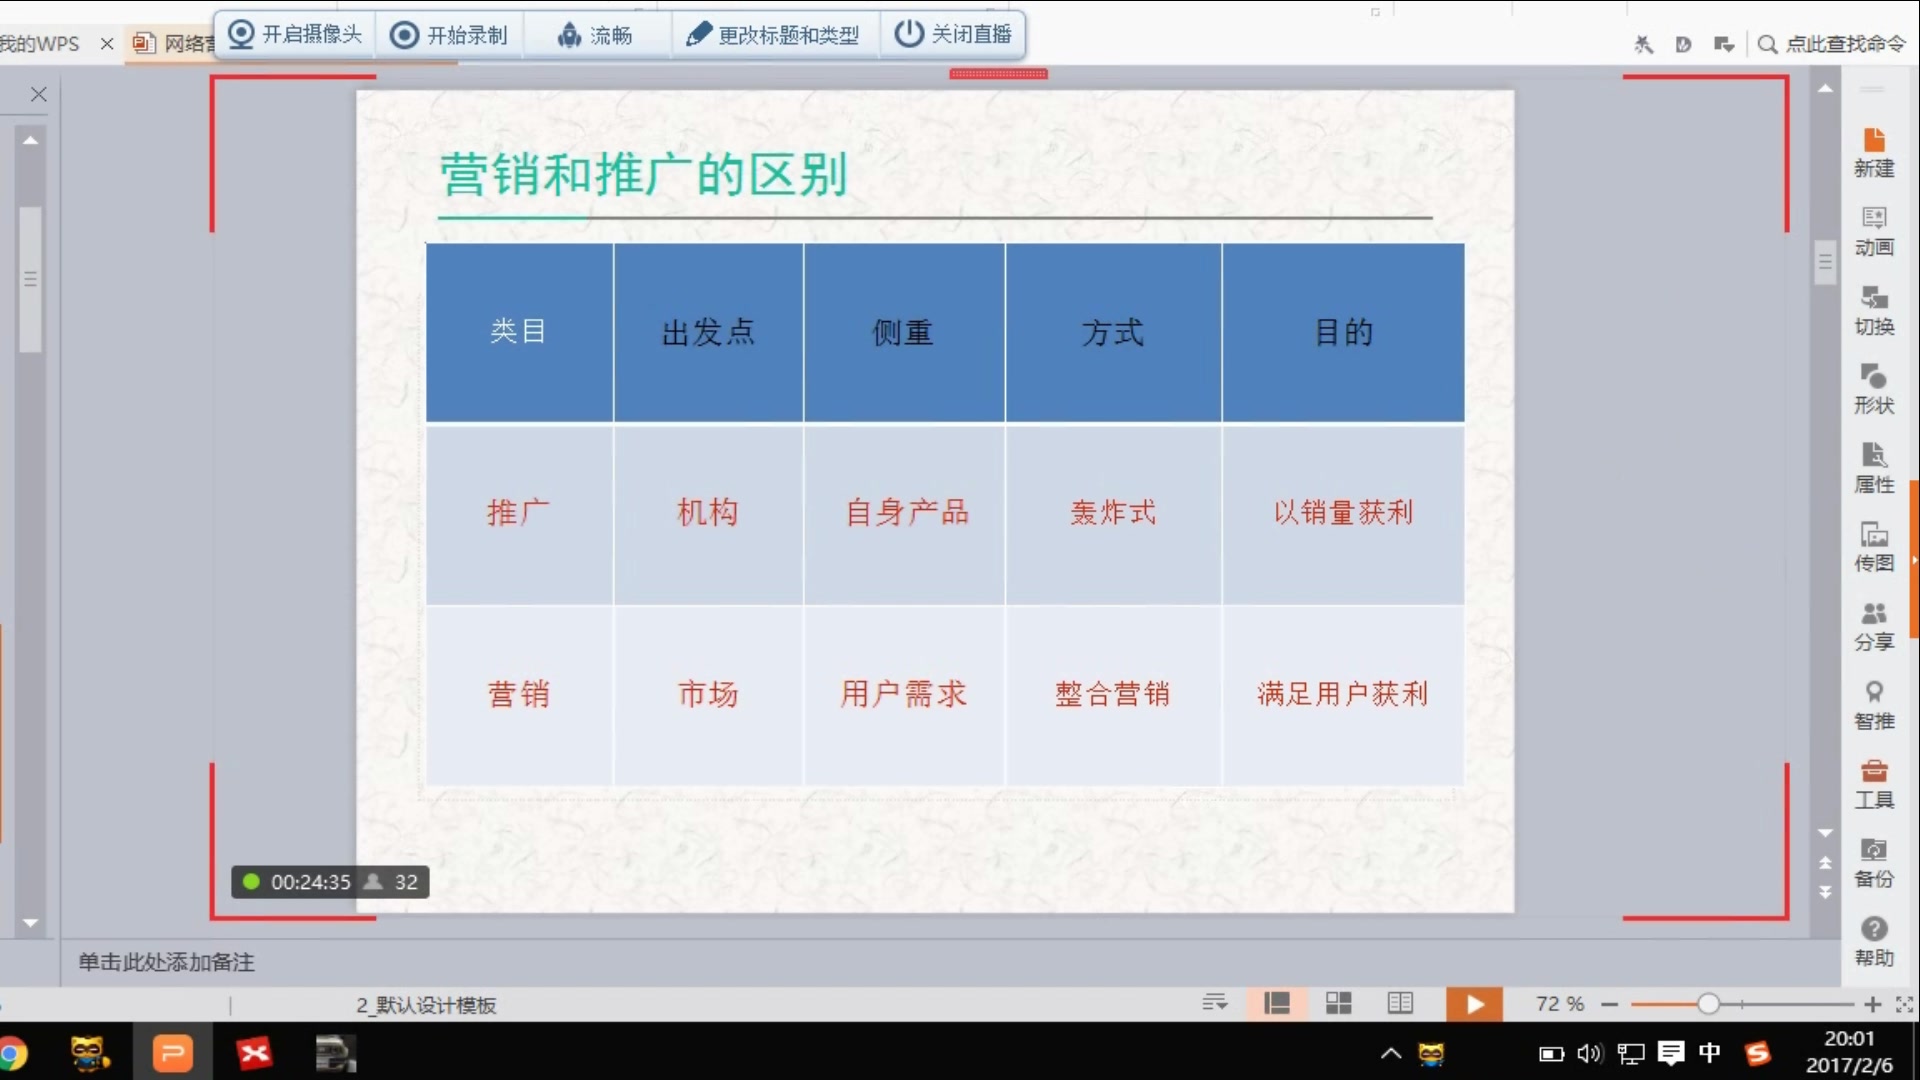This screenshot has height=1080, width=1920.
Task: Open the 属性 (Properties) panel icon
Action: pos(1874,466)
